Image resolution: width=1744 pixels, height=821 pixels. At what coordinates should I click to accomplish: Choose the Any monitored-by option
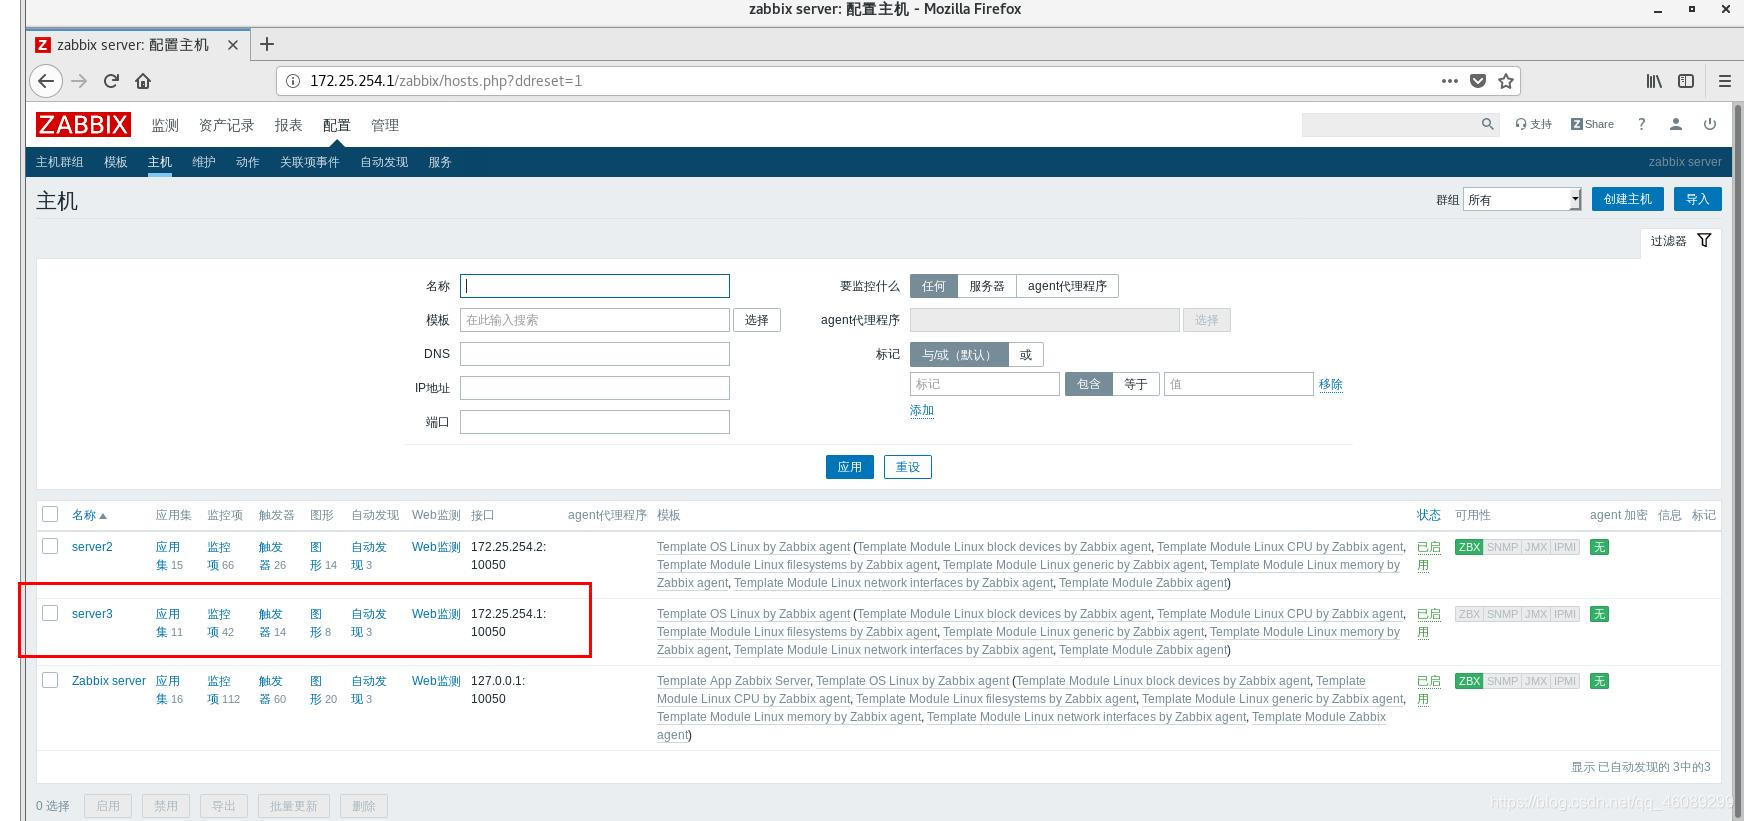933,286
